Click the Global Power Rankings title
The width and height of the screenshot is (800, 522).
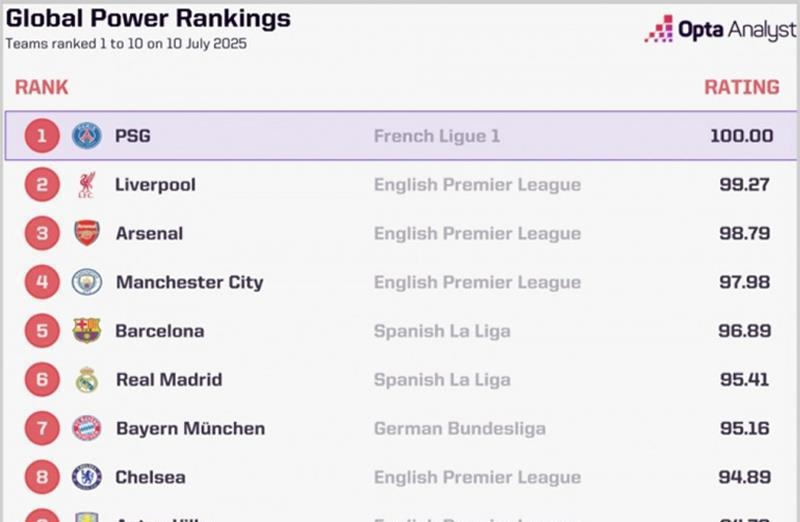pyautogui.click(x=148, y=18)
